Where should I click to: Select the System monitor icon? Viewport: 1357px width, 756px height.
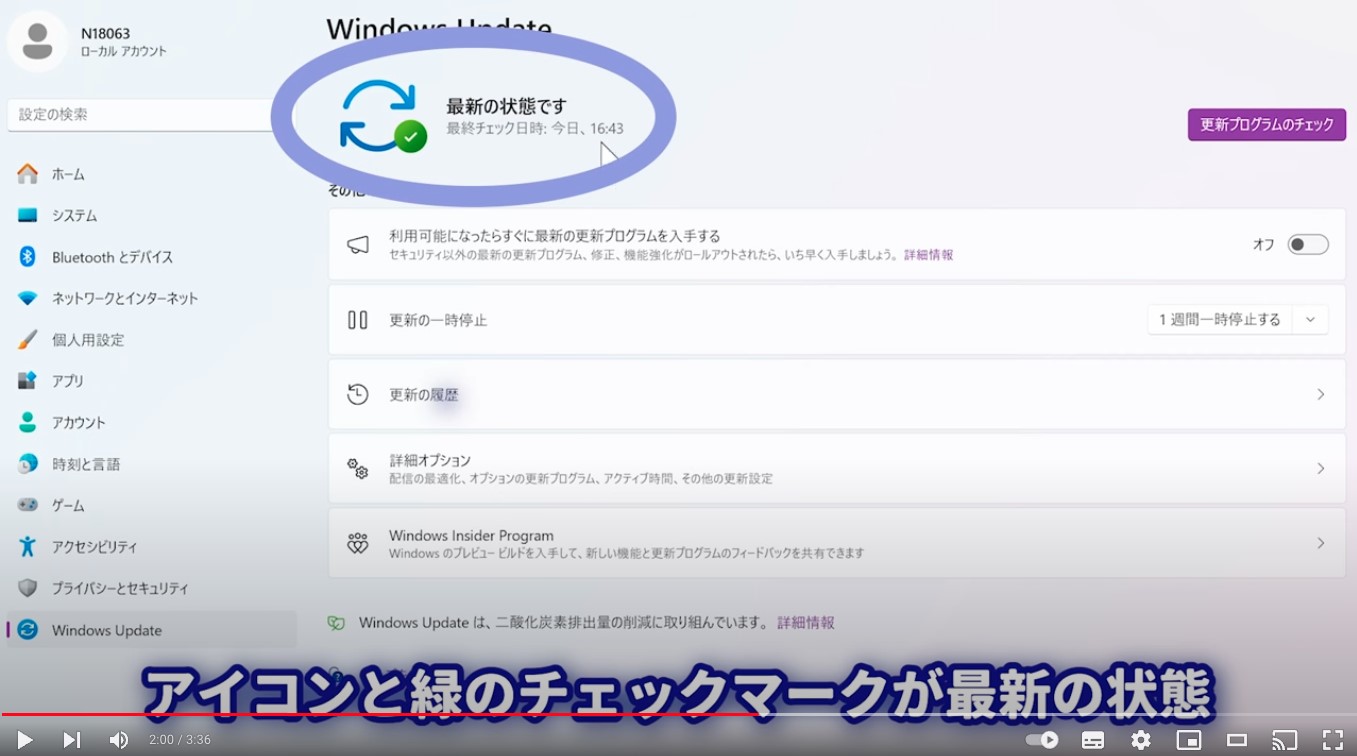(28, 215)
